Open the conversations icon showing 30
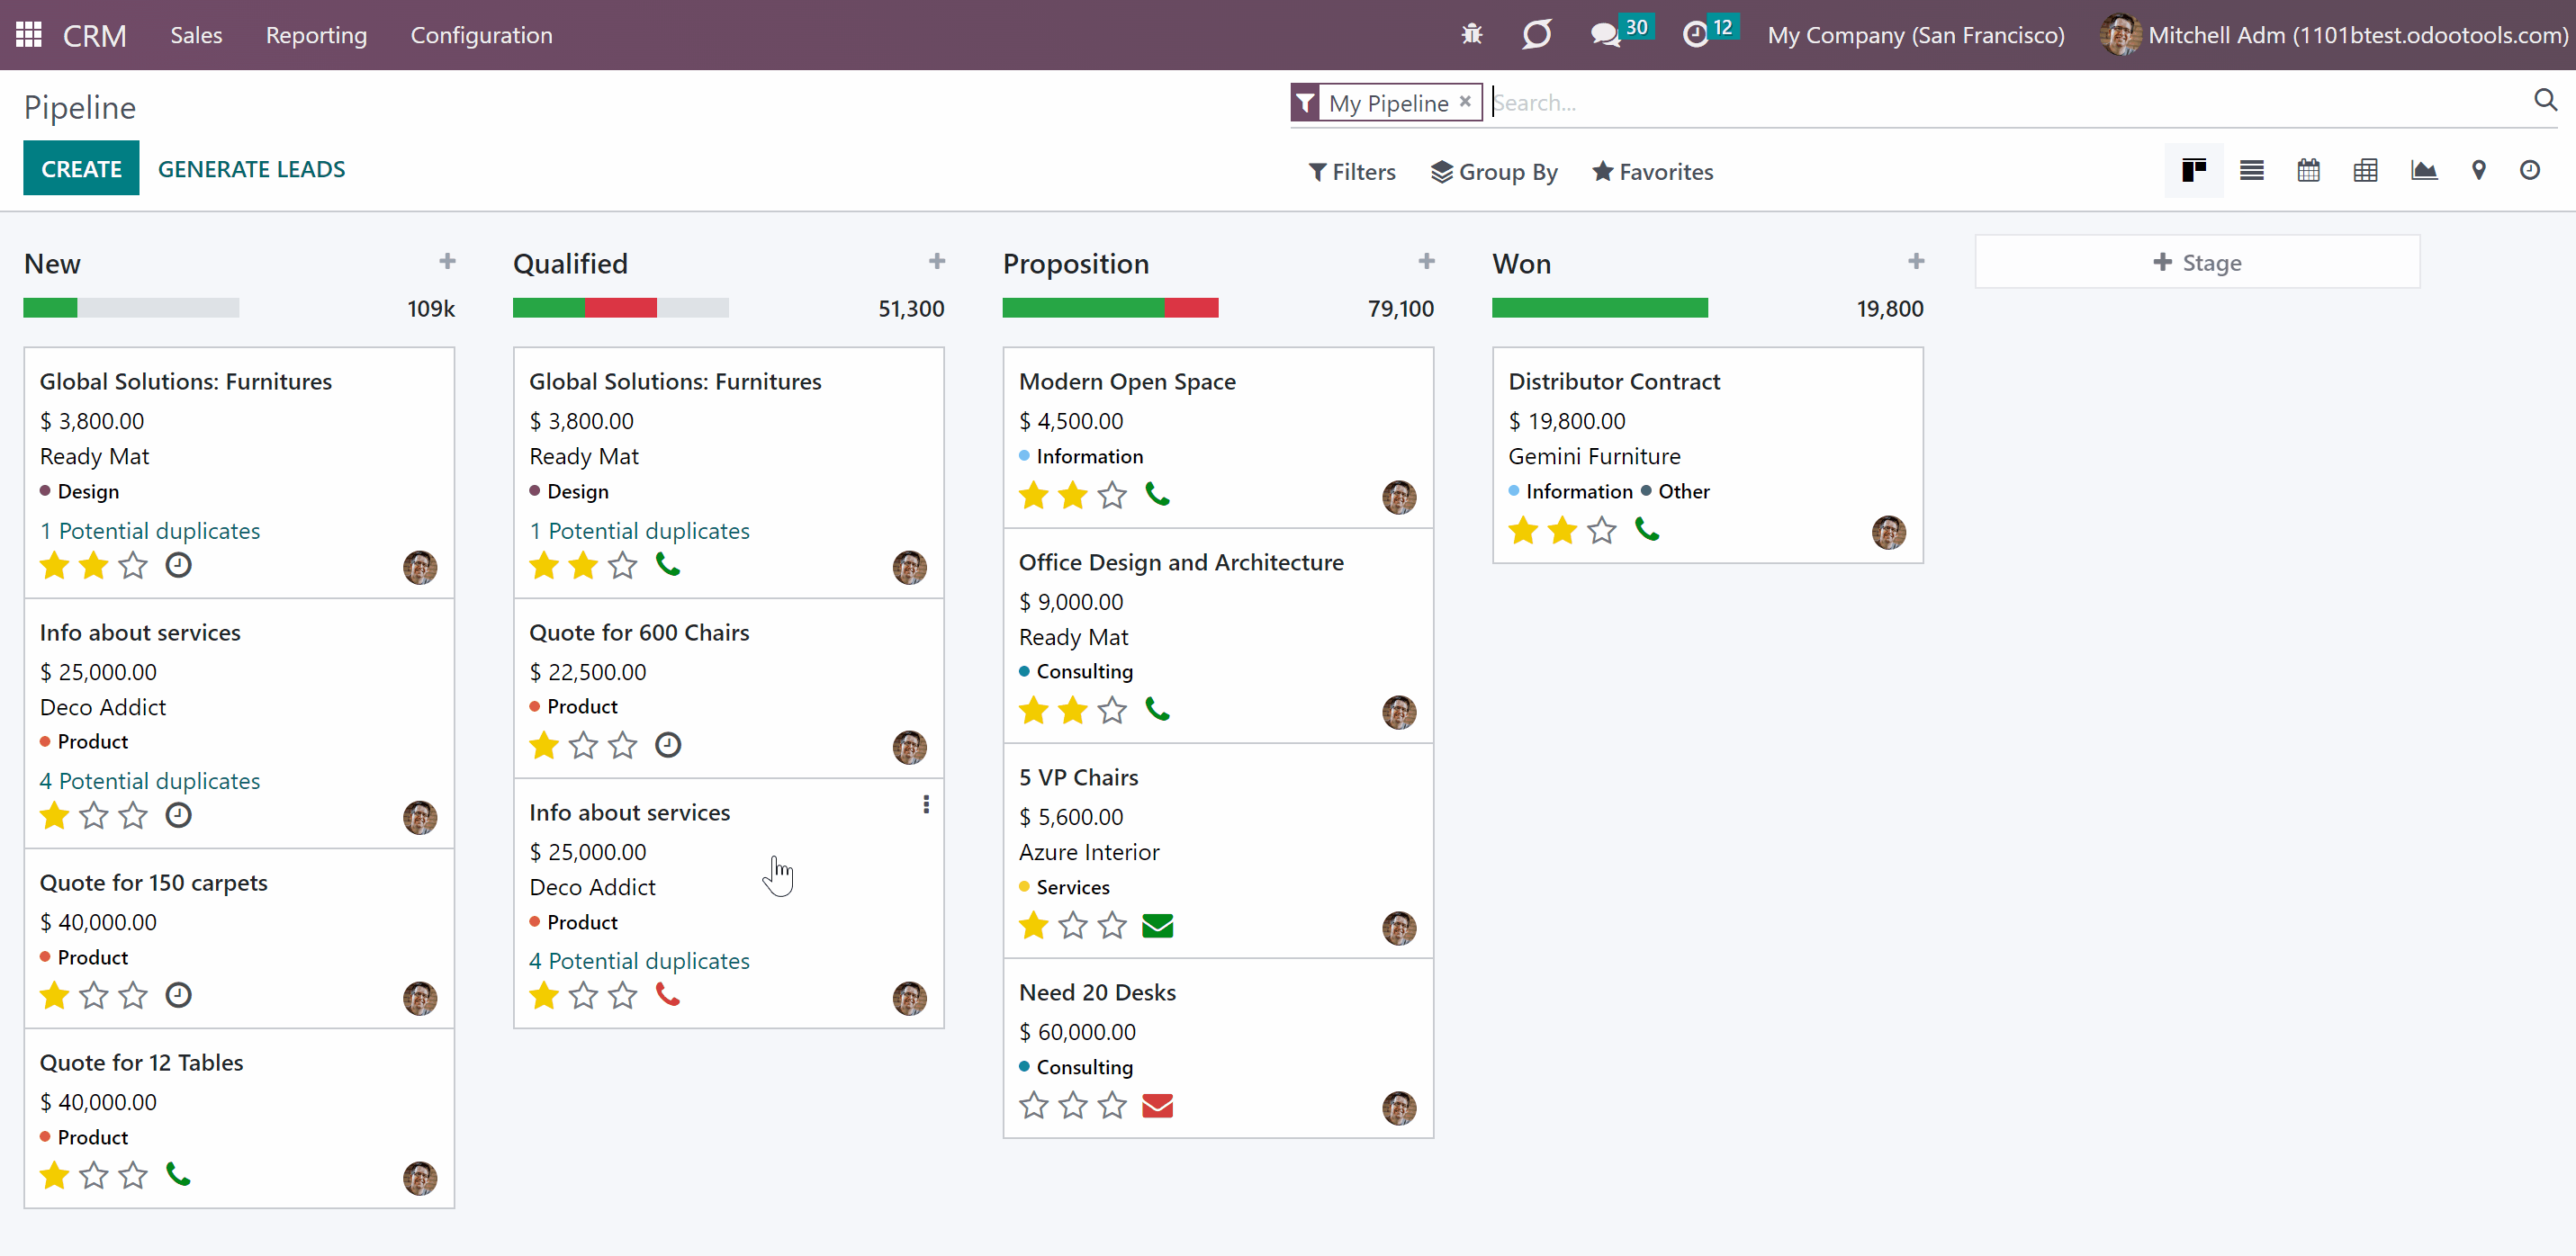The image size is (2576, 1256). [x=1618, y=33]
